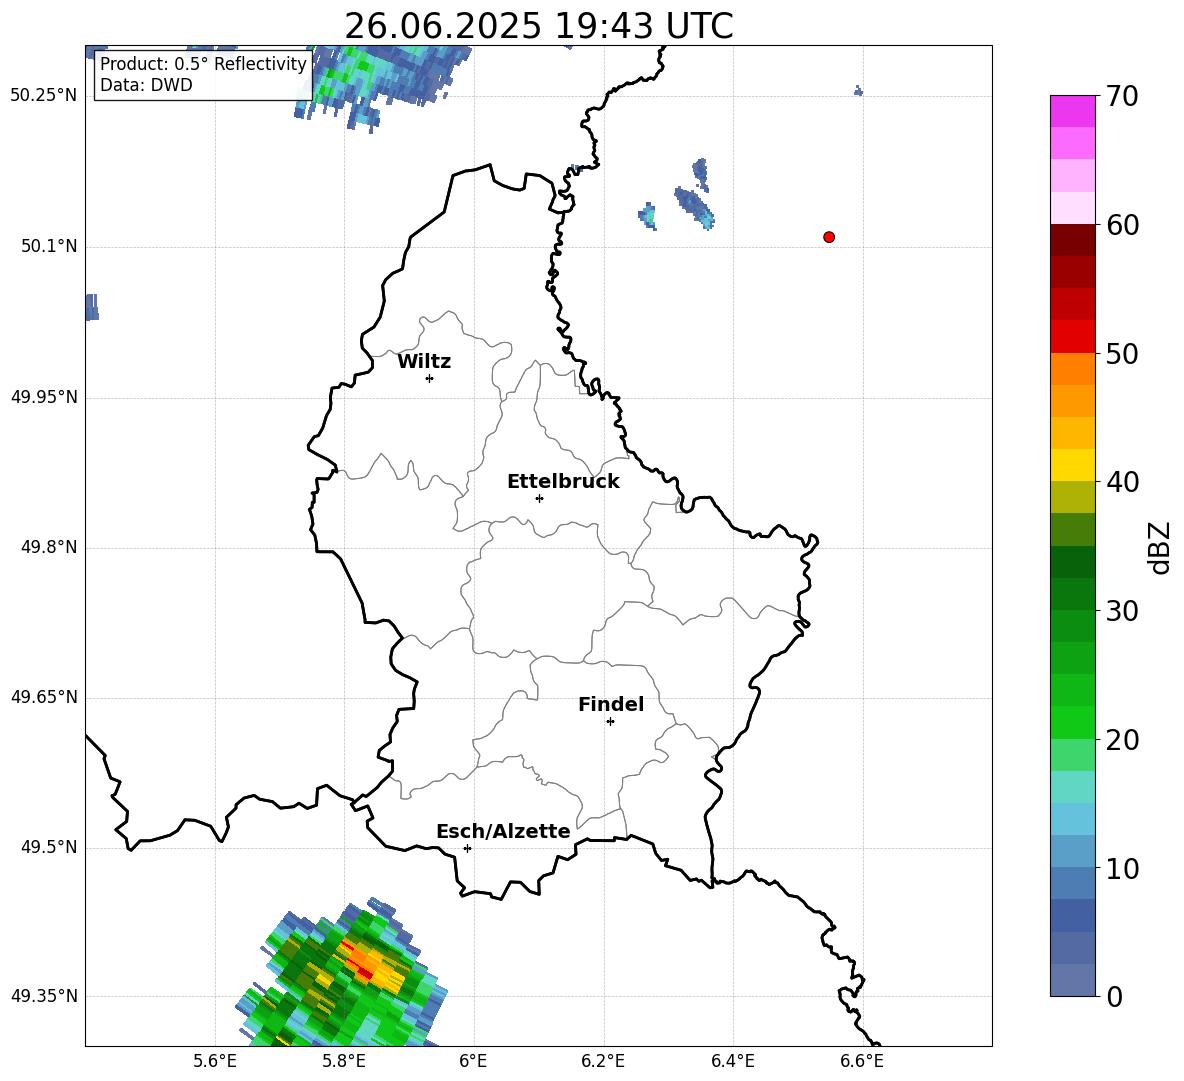Click the 6°E longitude label
1184x1081 pixels.
point(473,1061)
